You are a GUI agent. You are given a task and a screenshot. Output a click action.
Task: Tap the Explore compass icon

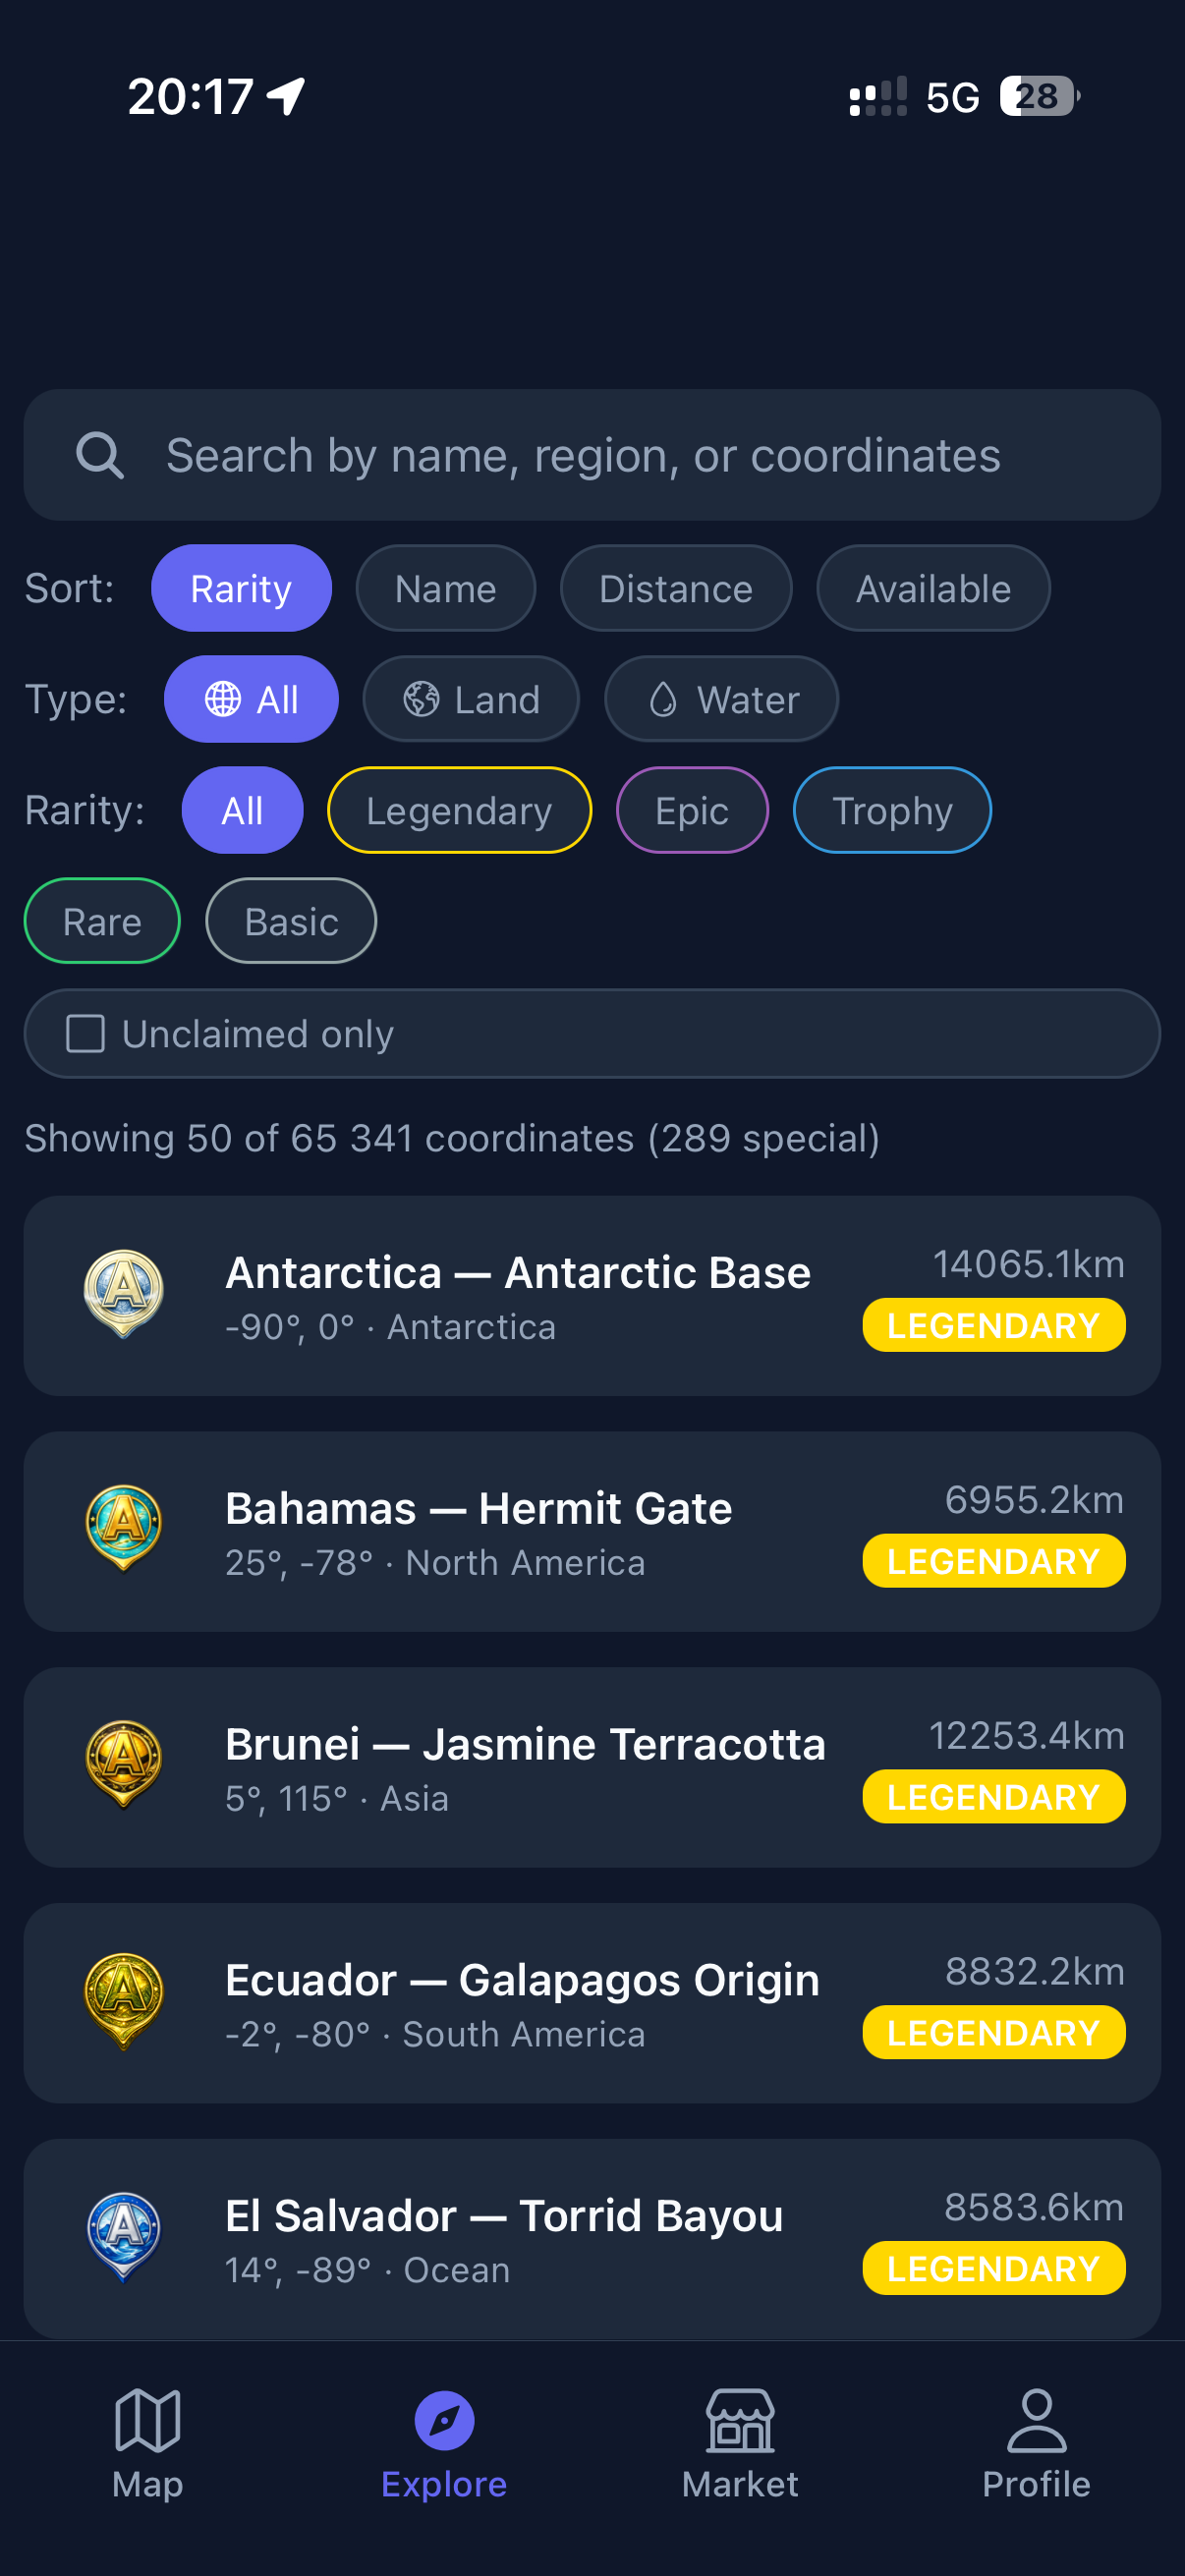[x=444, y=2422]
